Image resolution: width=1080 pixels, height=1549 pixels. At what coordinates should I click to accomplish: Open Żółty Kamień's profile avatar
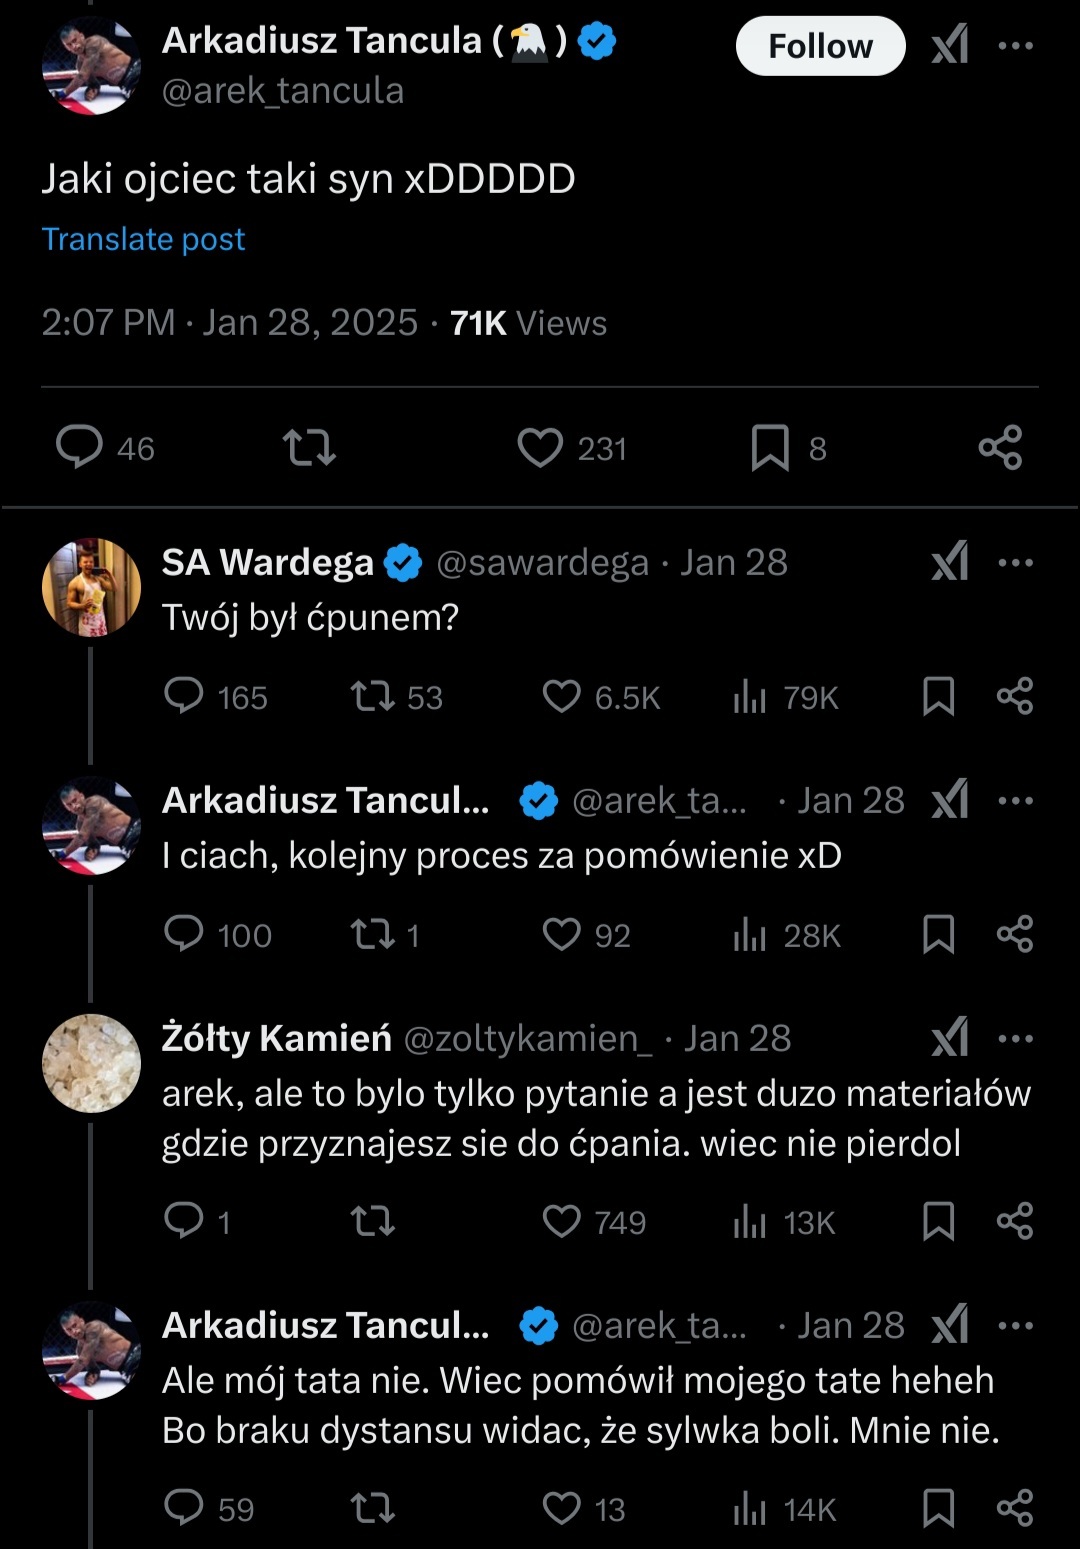91,1063
